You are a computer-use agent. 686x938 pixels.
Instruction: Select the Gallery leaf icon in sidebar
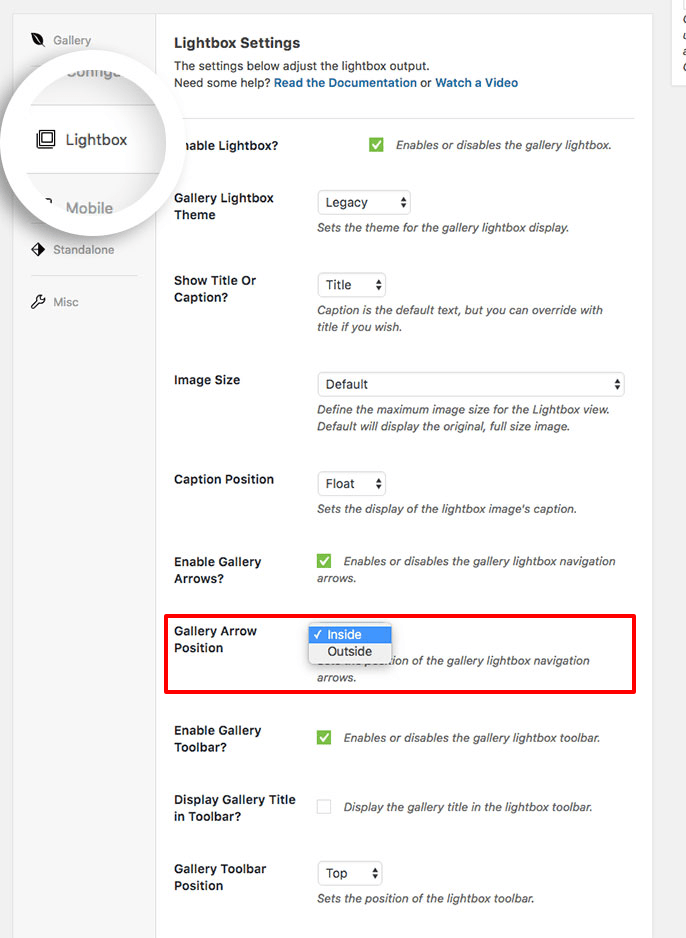click(37, 39)
